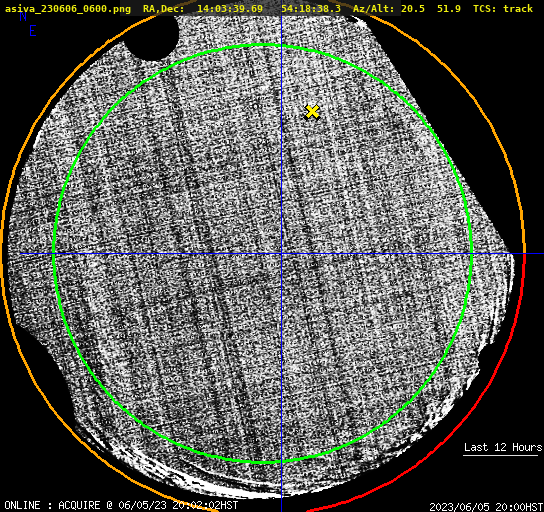Click the blue E east compass label
The height and width of the screenshot is (512, 544).
point(33,31)
